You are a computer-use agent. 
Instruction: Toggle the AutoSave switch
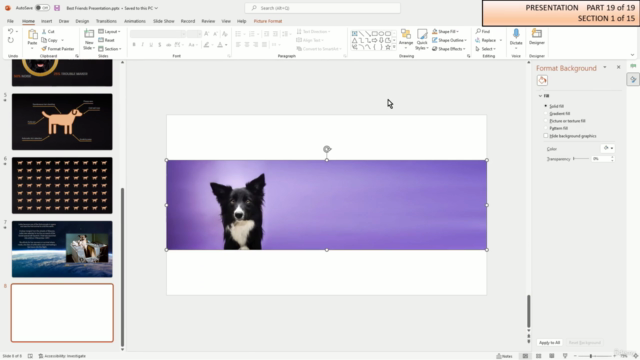(42, 8)
